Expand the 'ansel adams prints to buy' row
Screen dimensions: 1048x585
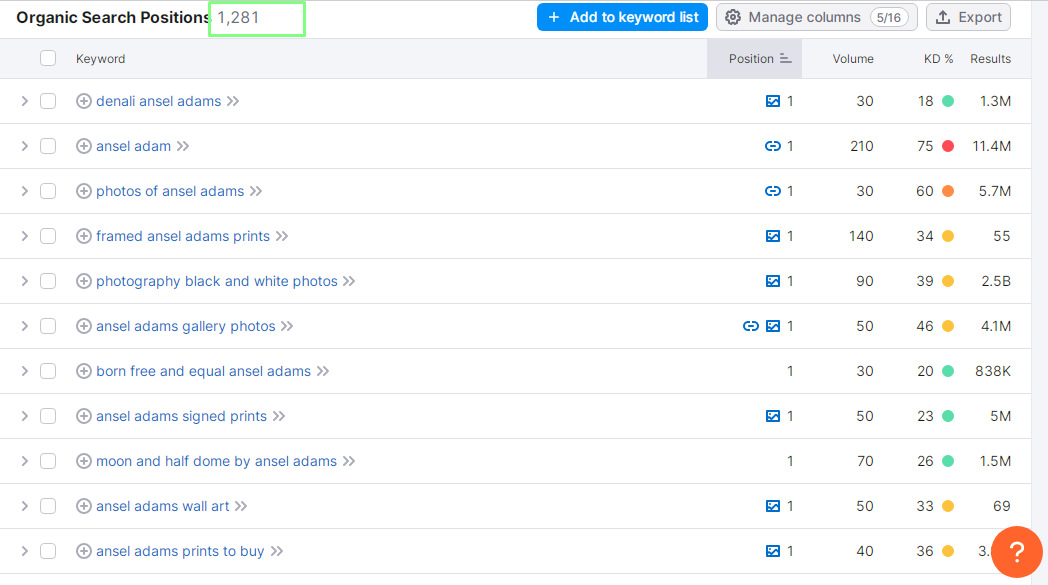click(x=25, y=551)
